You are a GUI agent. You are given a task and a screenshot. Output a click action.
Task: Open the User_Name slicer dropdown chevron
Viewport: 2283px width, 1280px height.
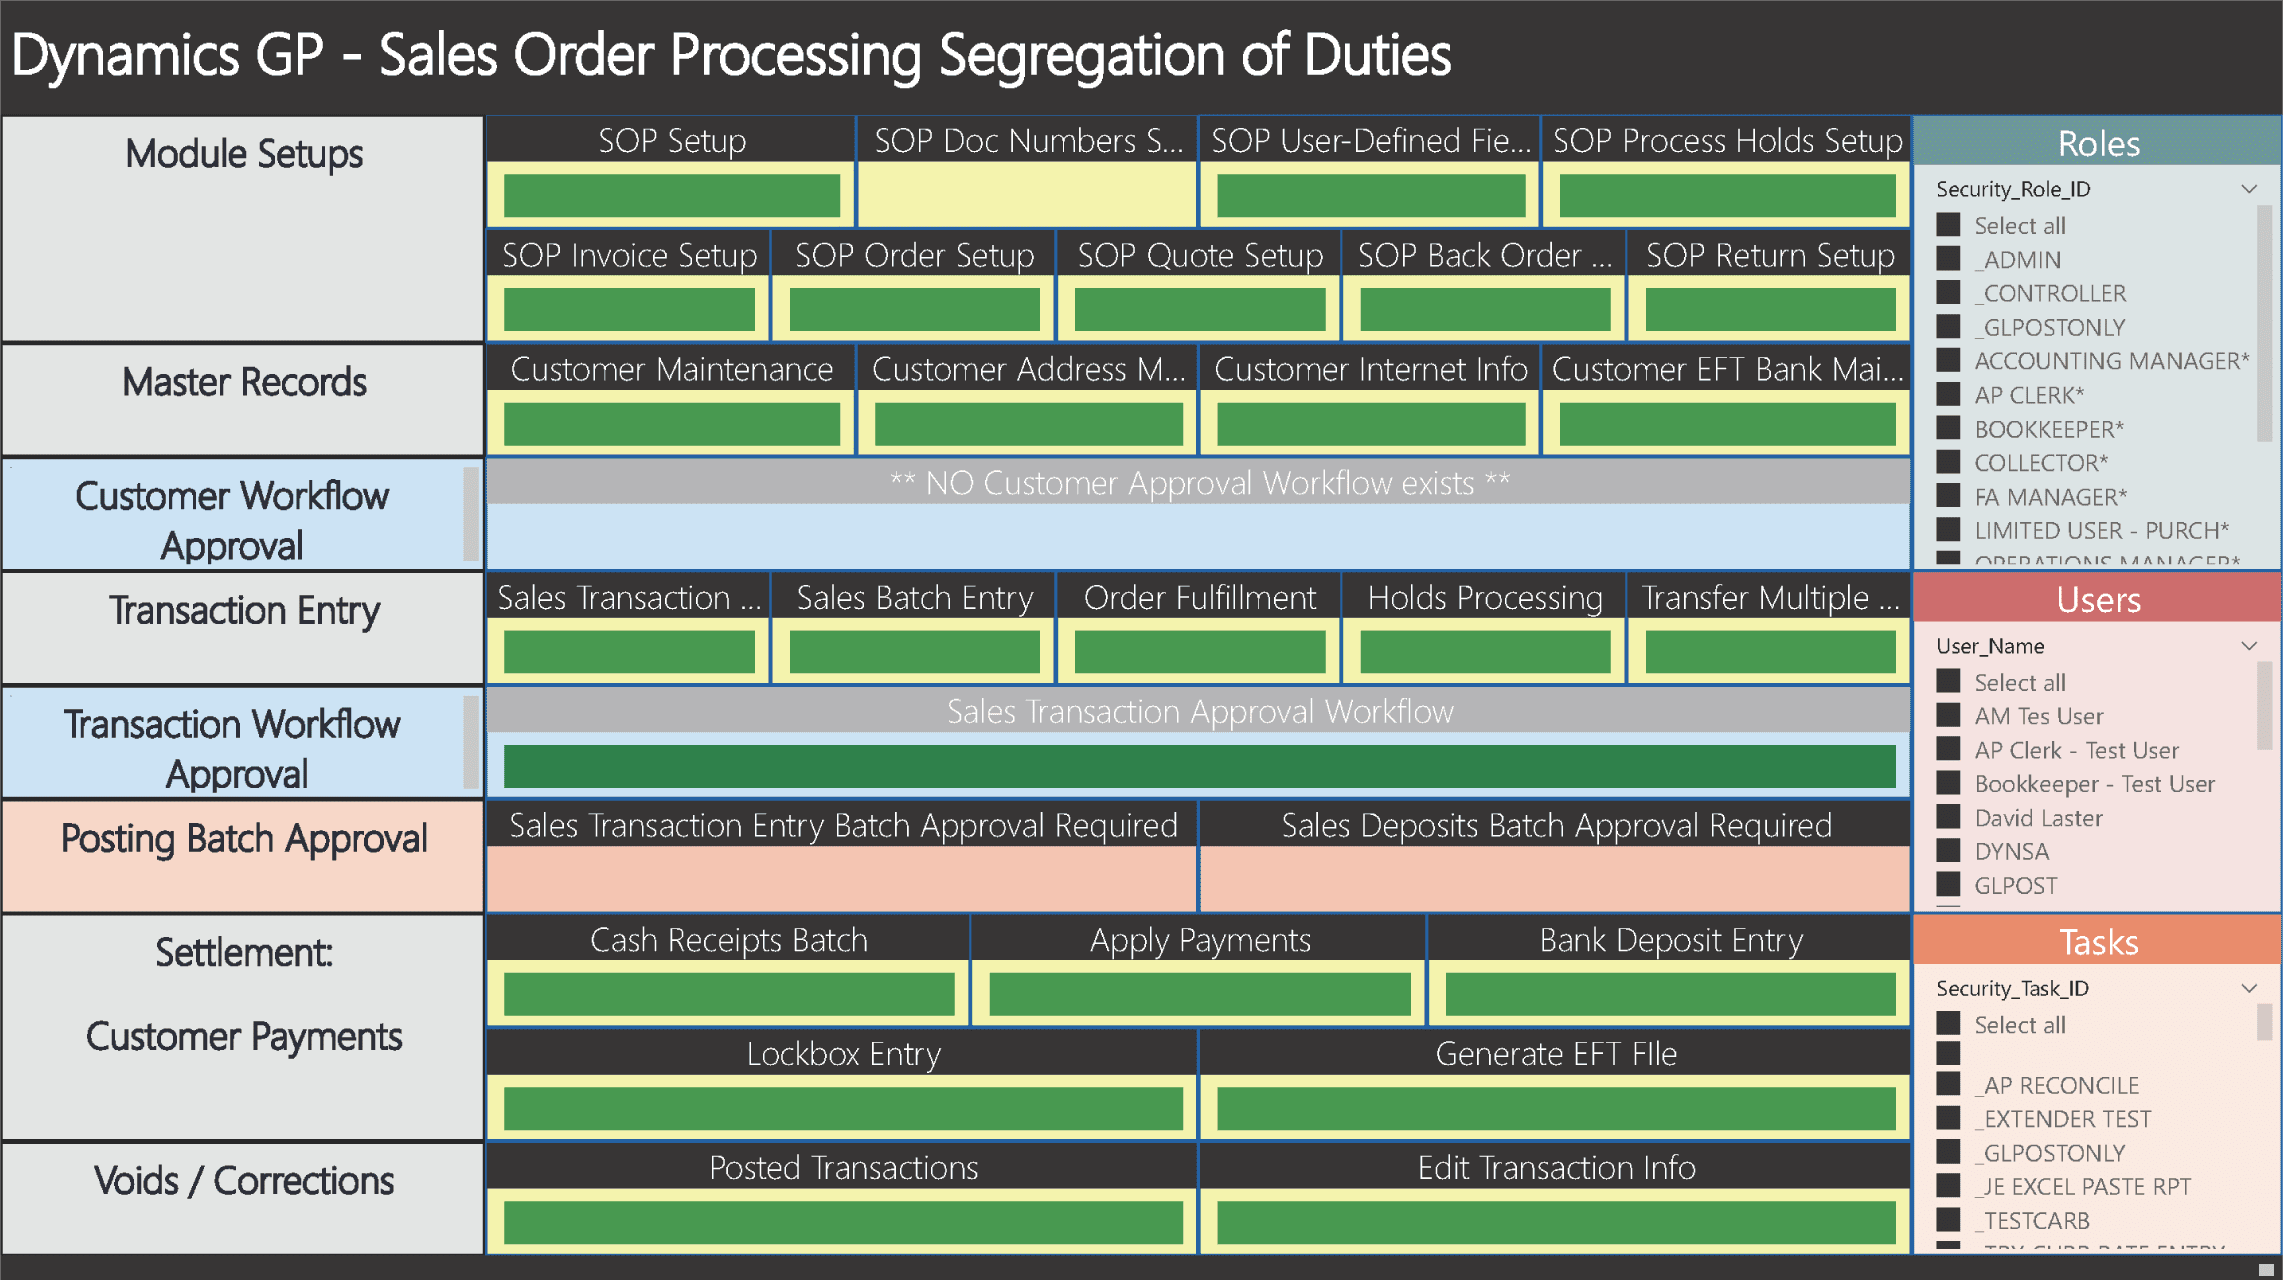(x=2249, y=646)
